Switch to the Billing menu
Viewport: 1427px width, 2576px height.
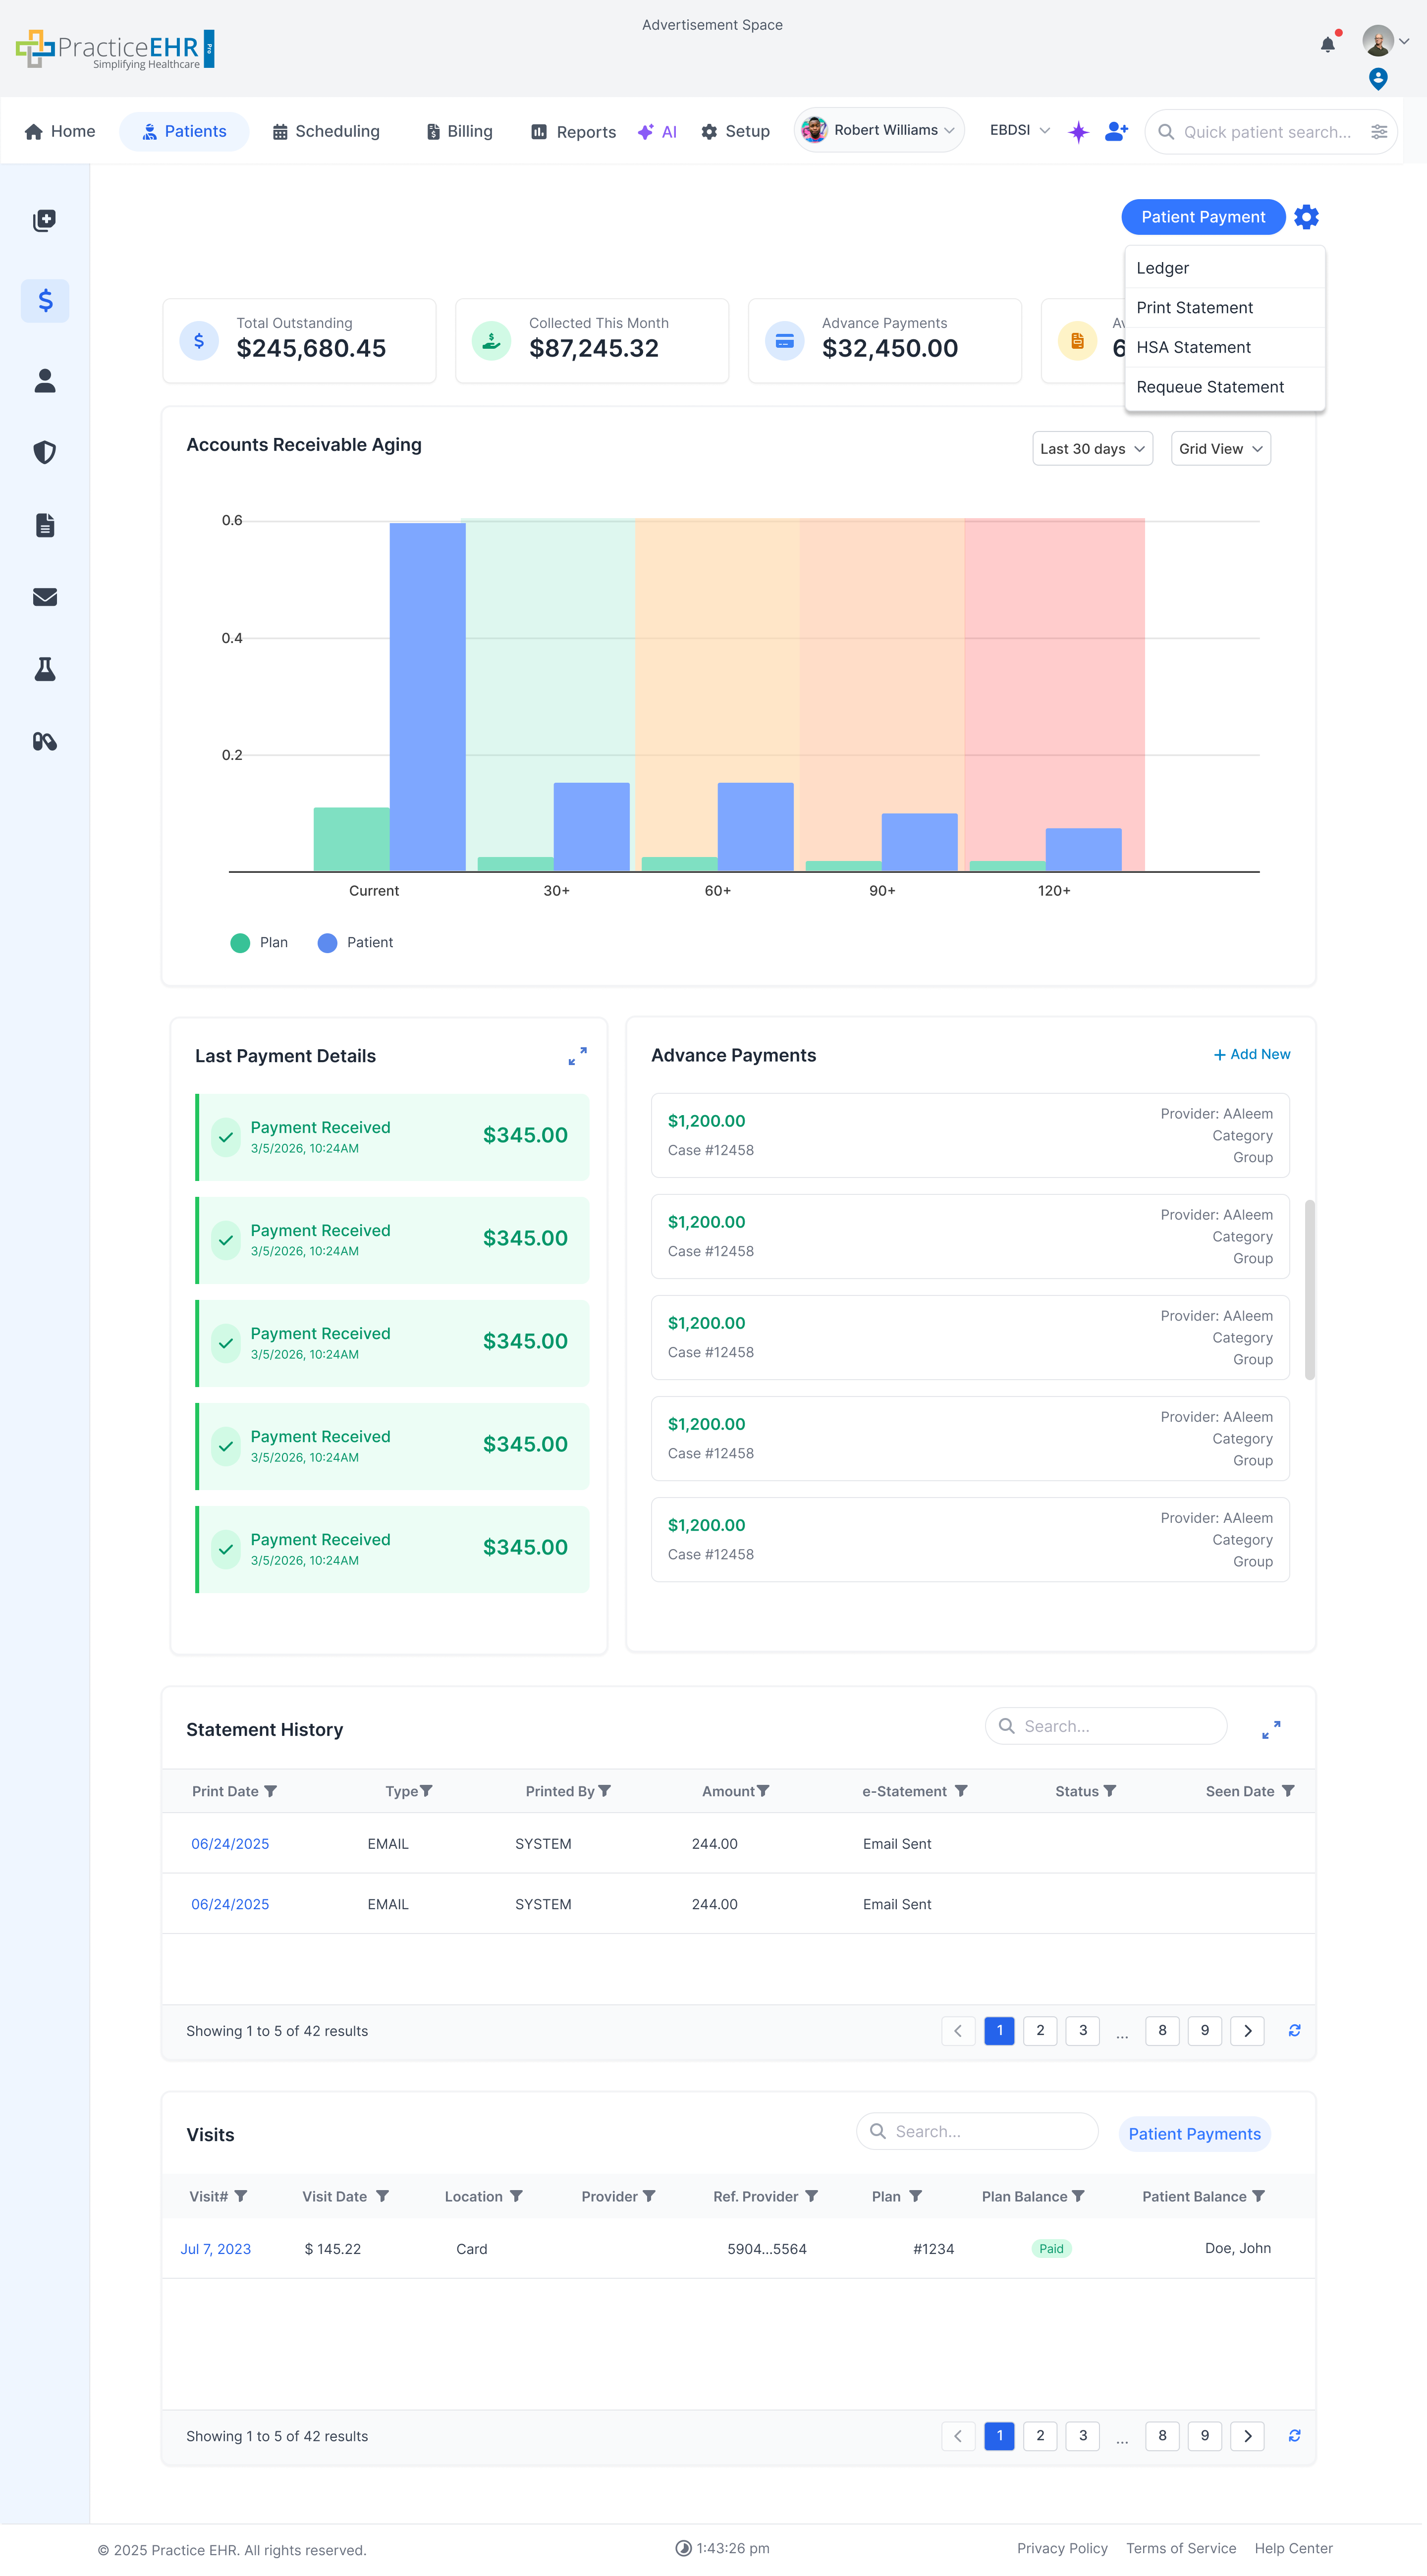[458, 131]
